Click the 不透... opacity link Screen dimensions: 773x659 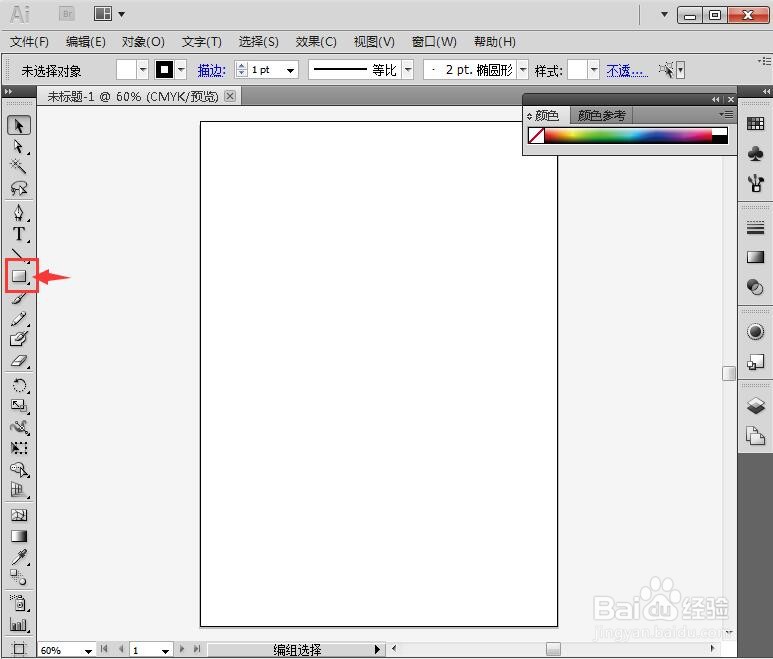pos(627,71)
